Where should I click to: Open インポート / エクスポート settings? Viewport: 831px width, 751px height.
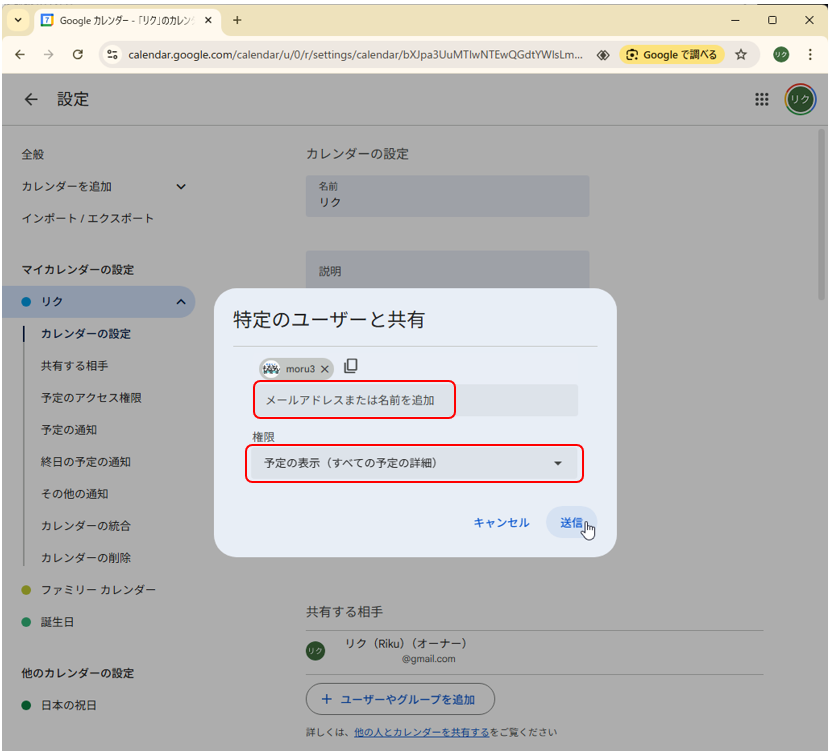click(x=88, y=218)
